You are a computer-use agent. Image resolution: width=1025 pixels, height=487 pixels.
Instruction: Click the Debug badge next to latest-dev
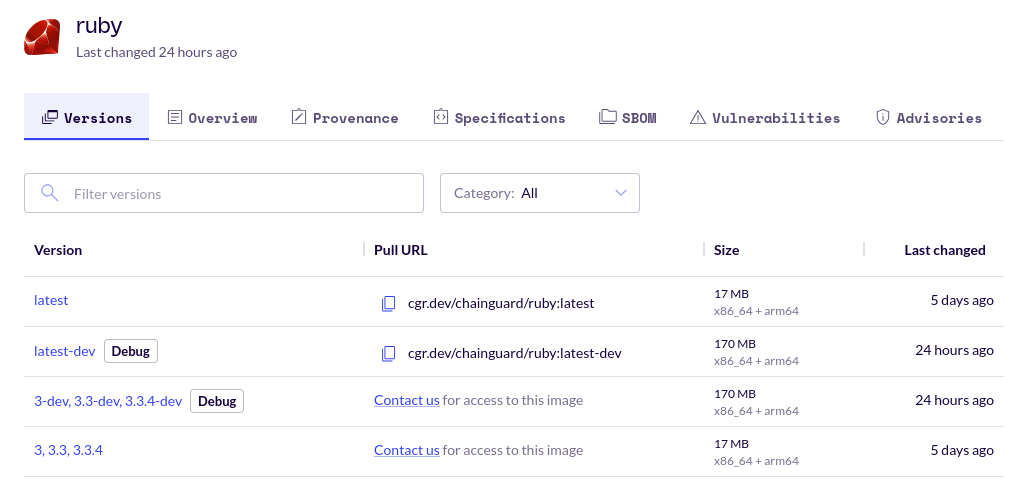131,351
